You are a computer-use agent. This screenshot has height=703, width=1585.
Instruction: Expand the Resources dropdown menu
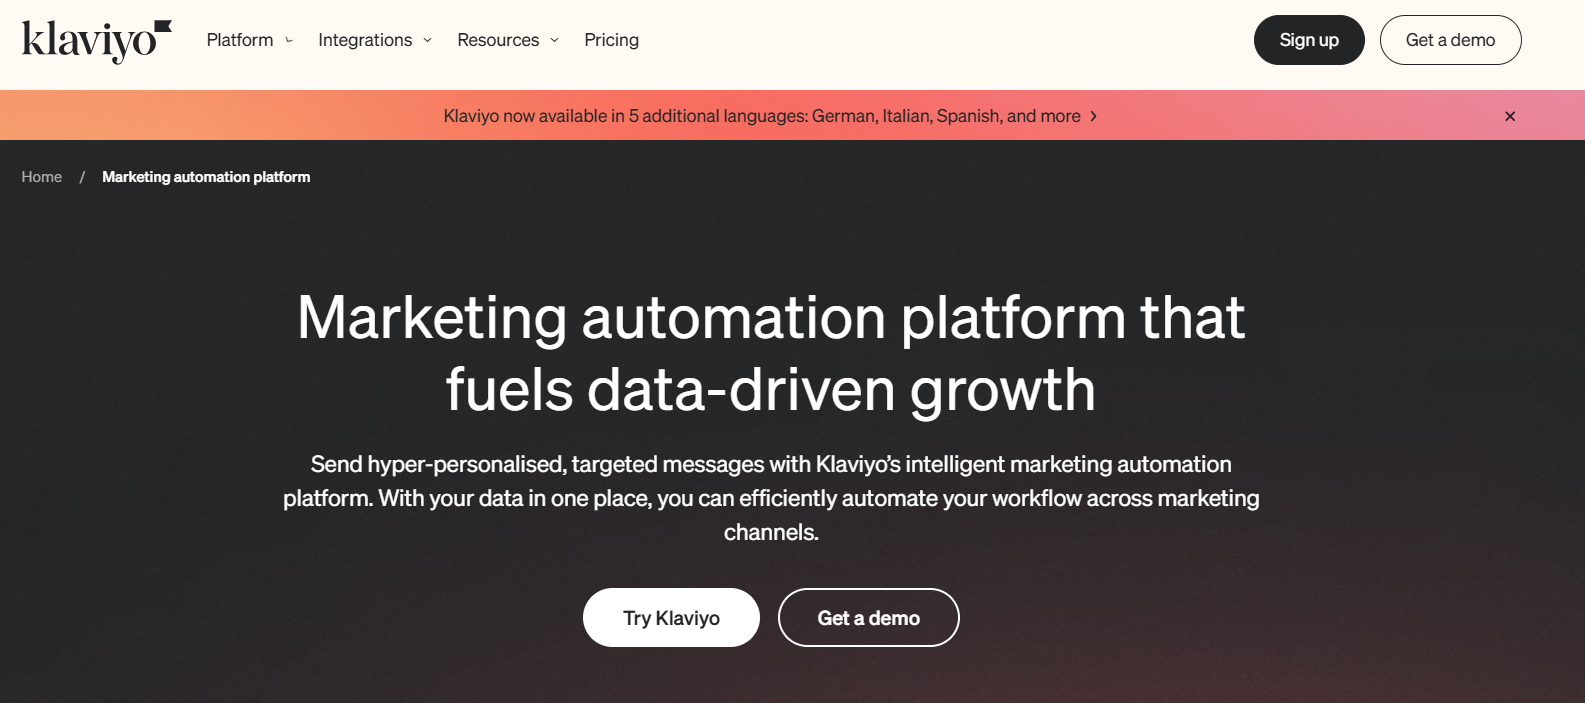[x=508, y=40]
